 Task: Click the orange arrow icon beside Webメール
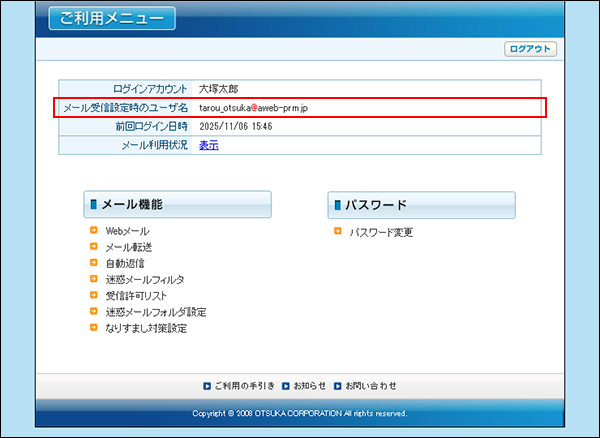pyautogui.click(x=94, y=231)
